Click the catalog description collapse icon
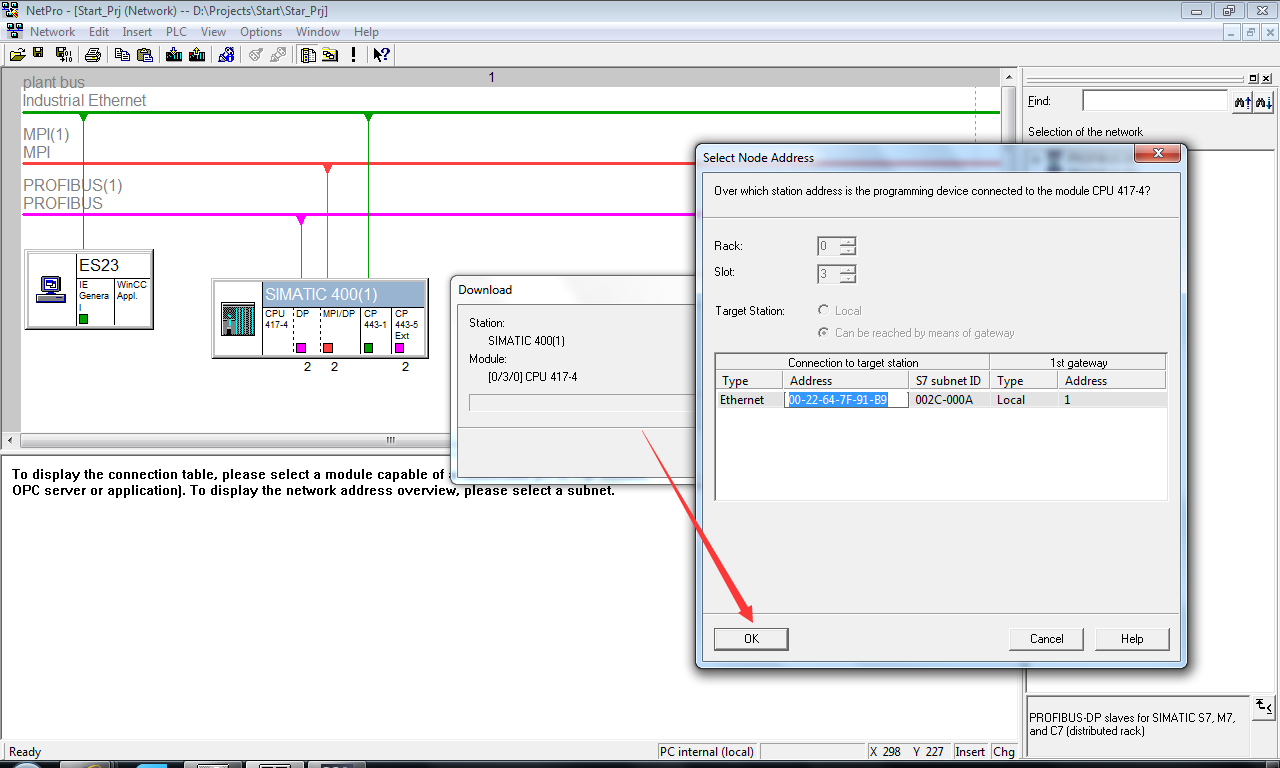Viewport: 1280px width, 768px height. (1264, 707)
